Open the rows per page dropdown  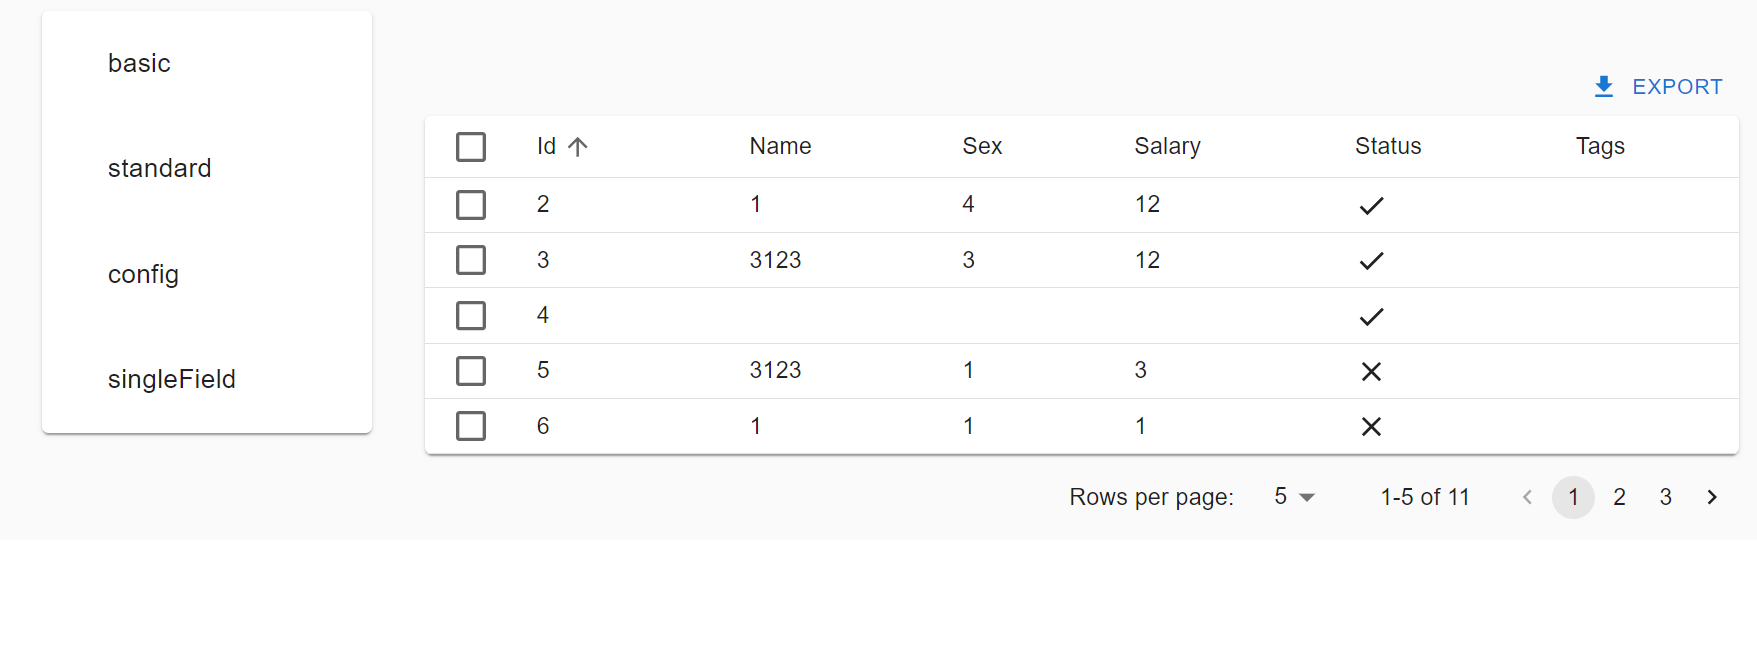[x=1293, y=496]
